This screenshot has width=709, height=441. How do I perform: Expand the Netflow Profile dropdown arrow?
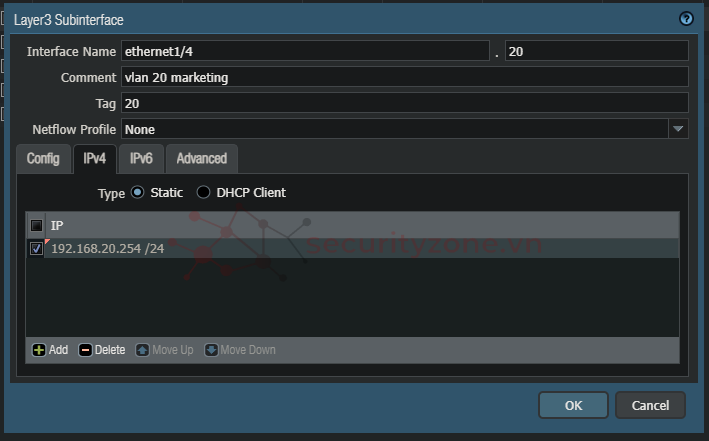coord(678,129)
